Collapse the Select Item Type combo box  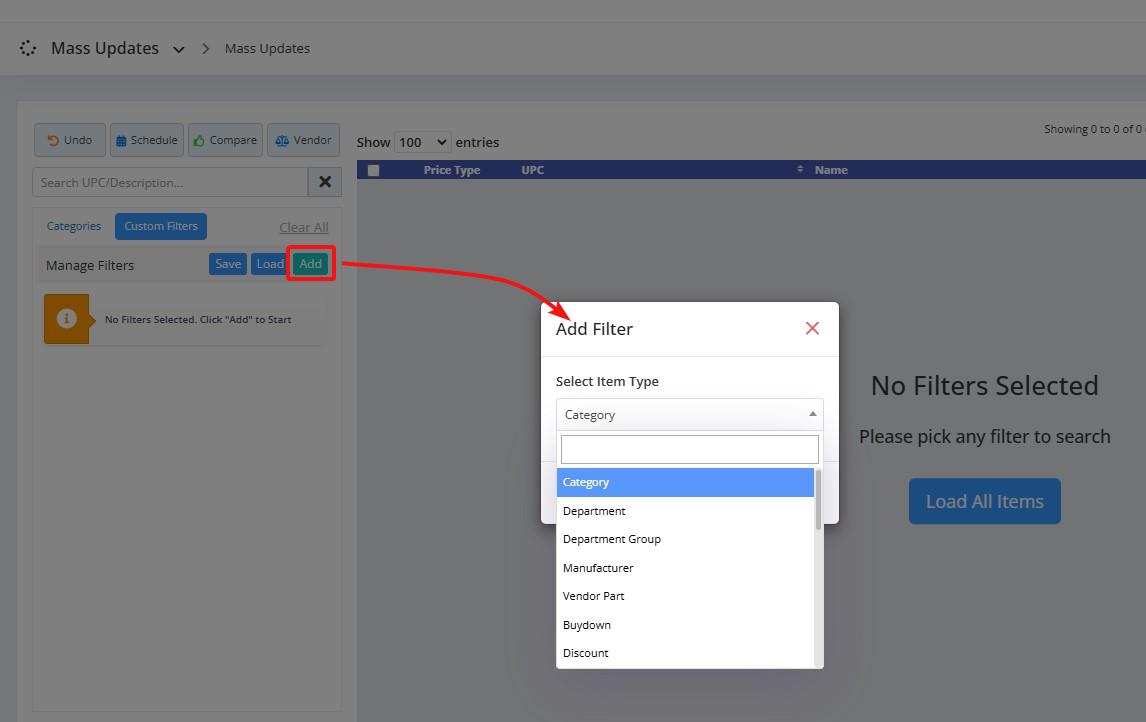(690, 414)
